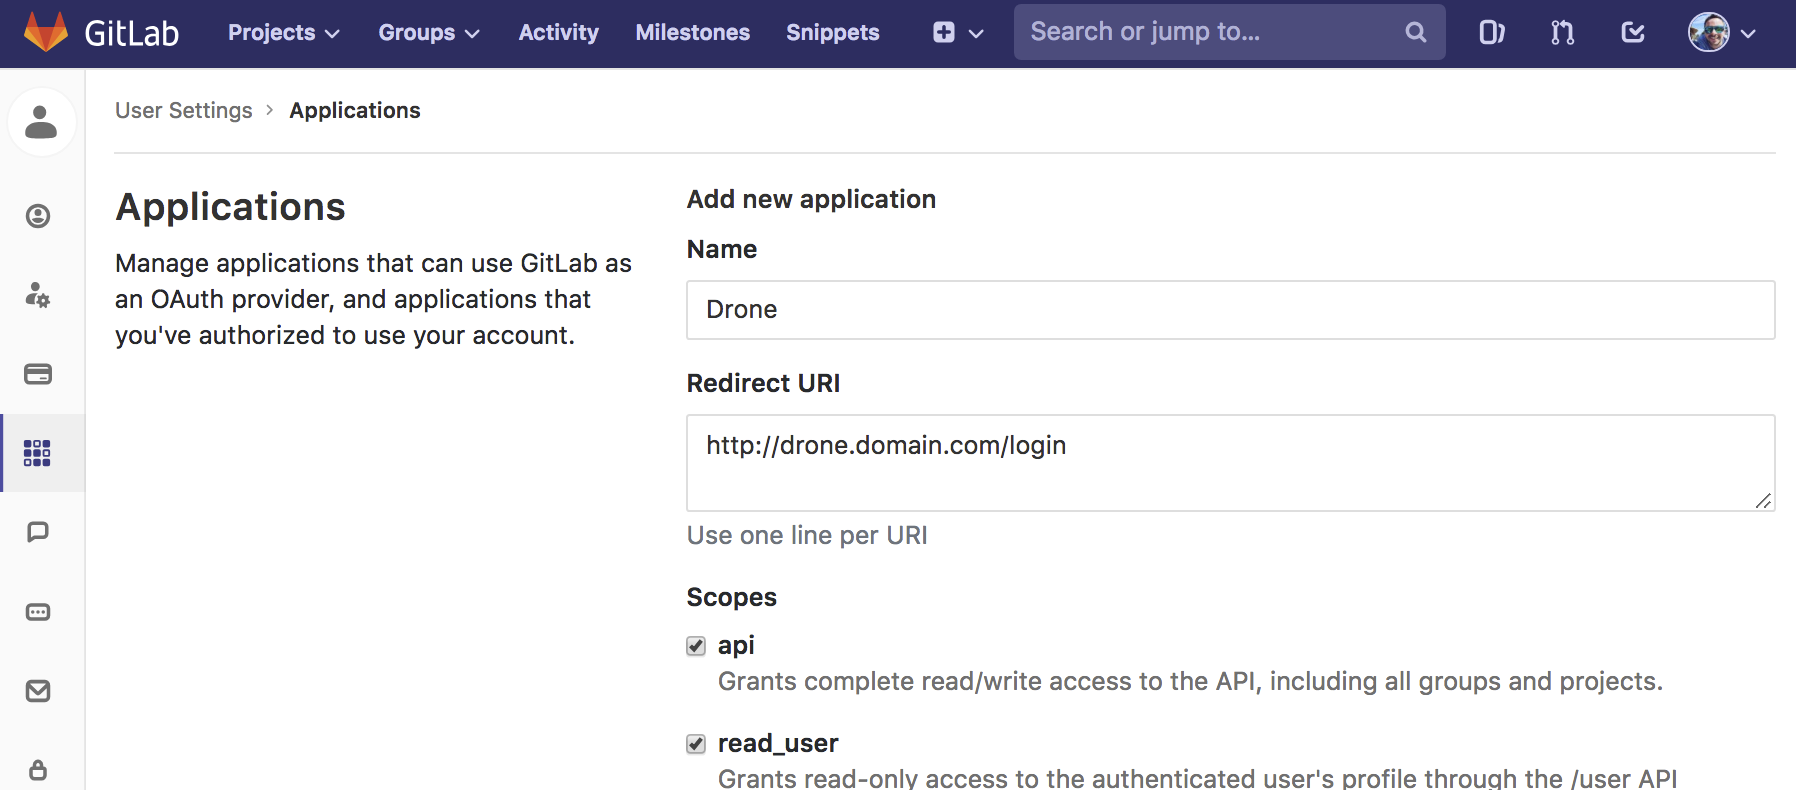Open the Groups dropdown menu
This screenshot has height=790, width=1796.
[x=429, y=33]
